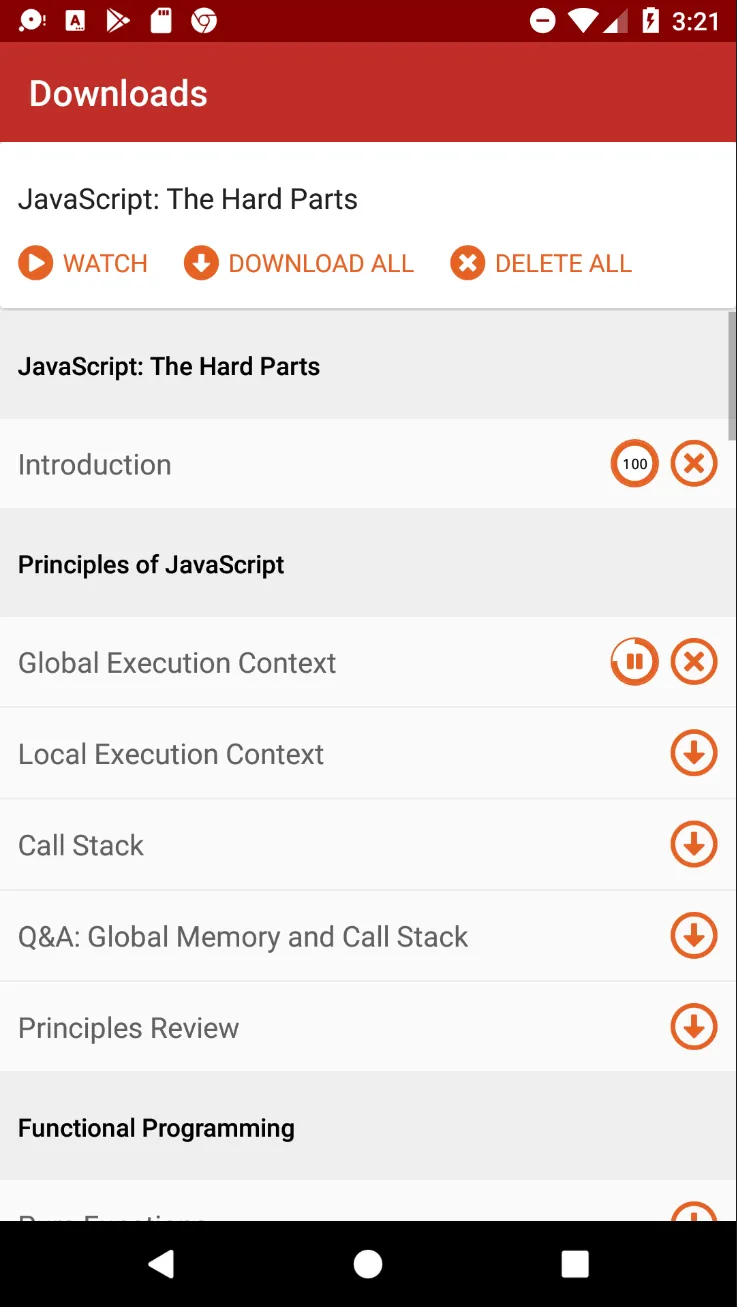Tap the Android back navigation button
Screen dimensions: 737x1307
click(x=161, y=1264)
